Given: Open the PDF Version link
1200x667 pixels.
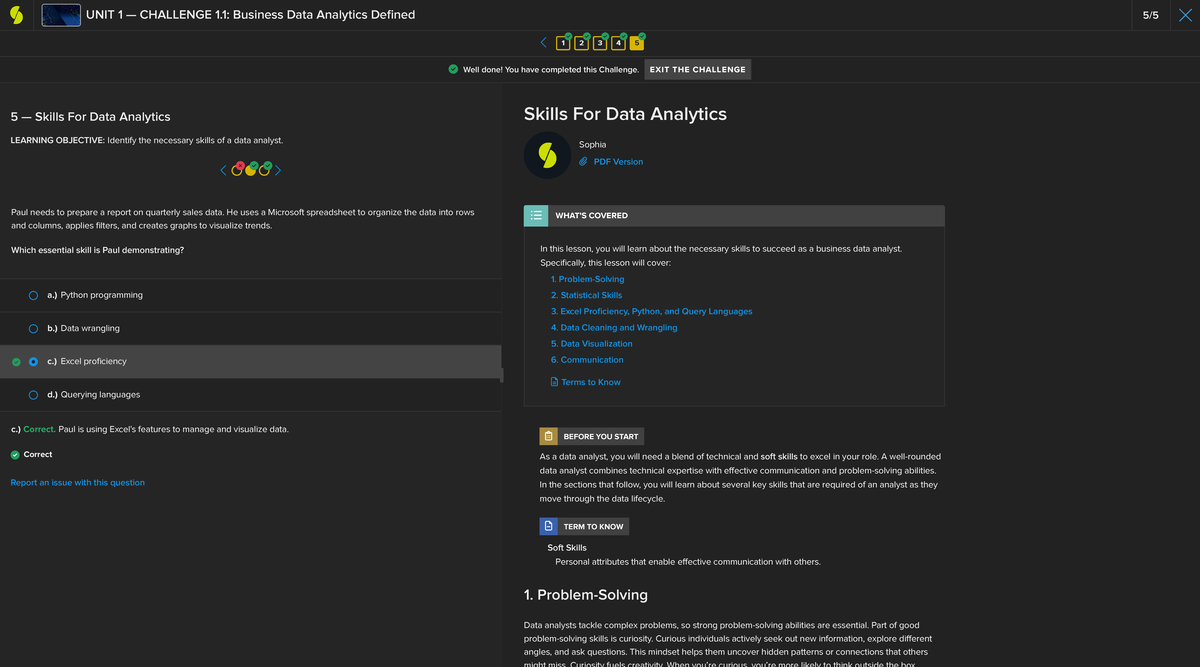Looking at the screenshot, I should tap(618, 161).
